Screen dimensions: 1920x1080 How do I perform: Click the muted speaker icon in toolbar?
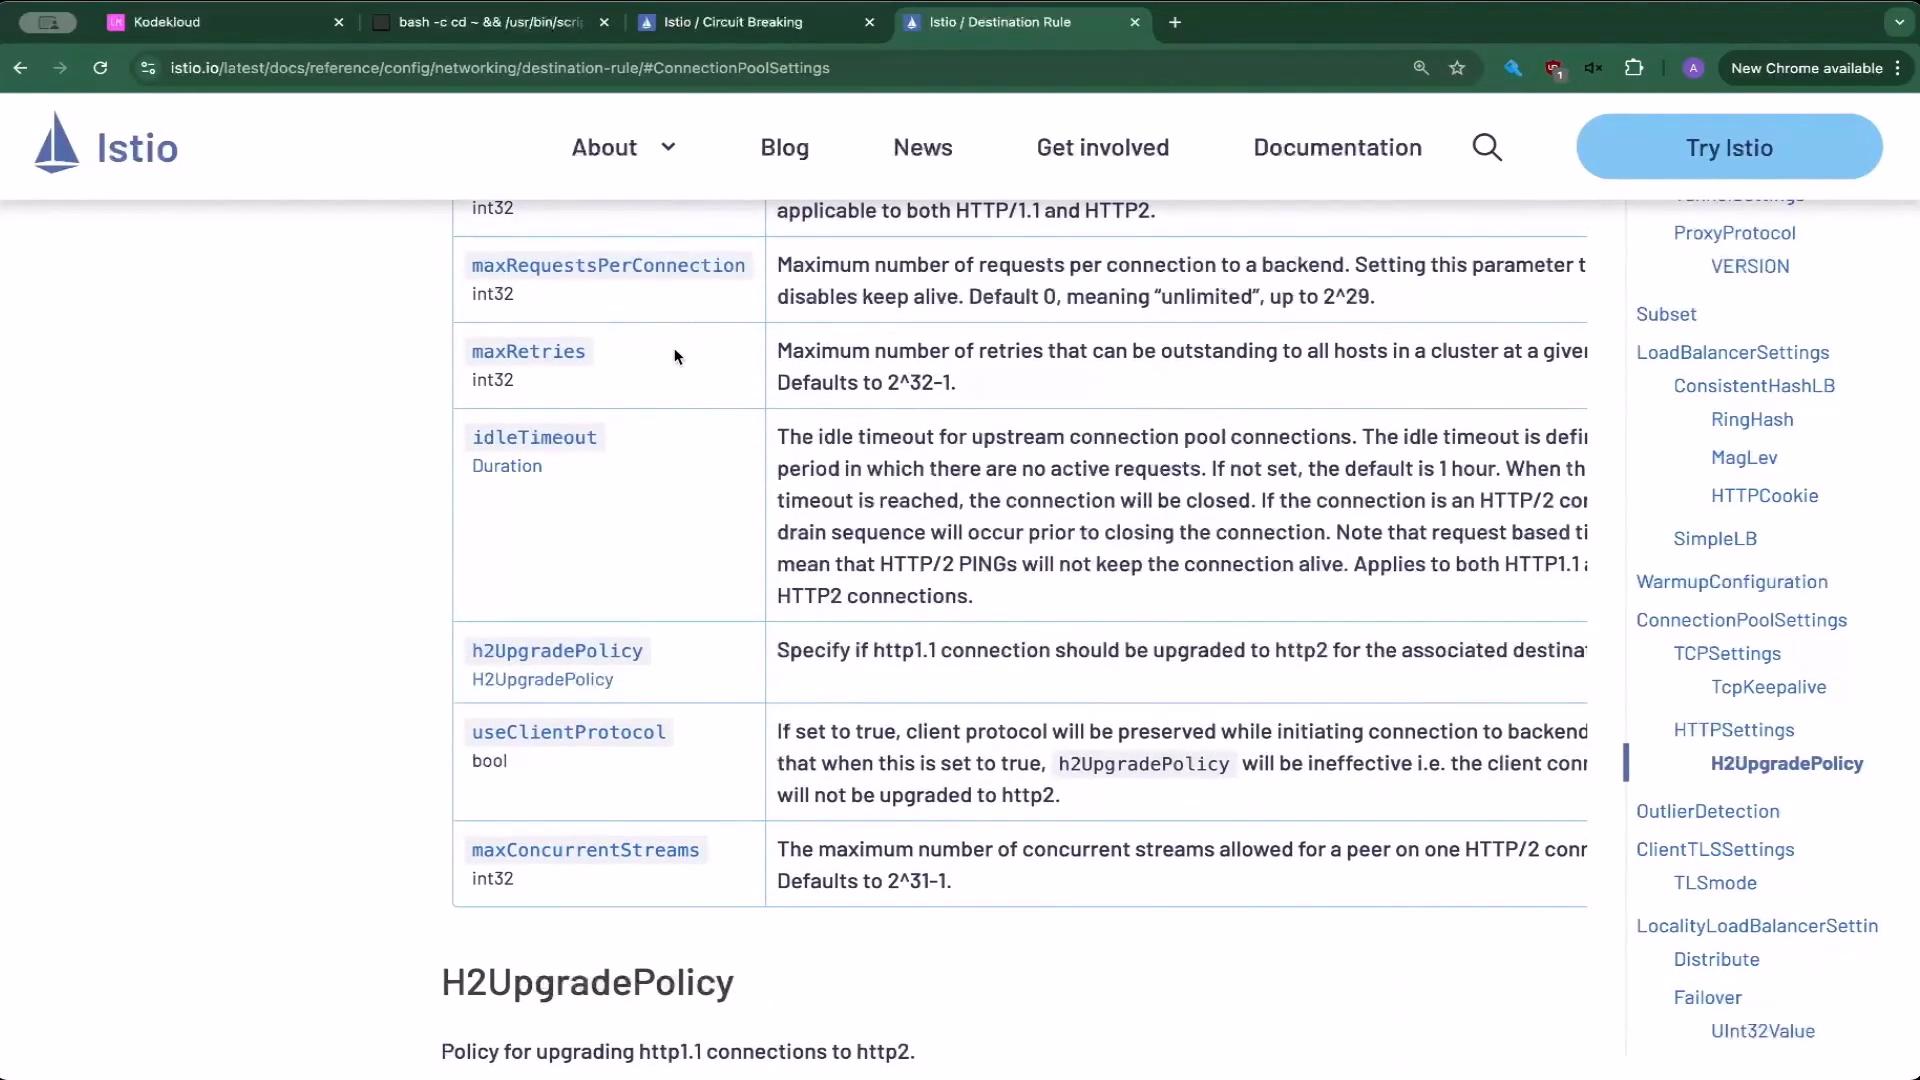pyautogui.click(x=1594, y=68)
